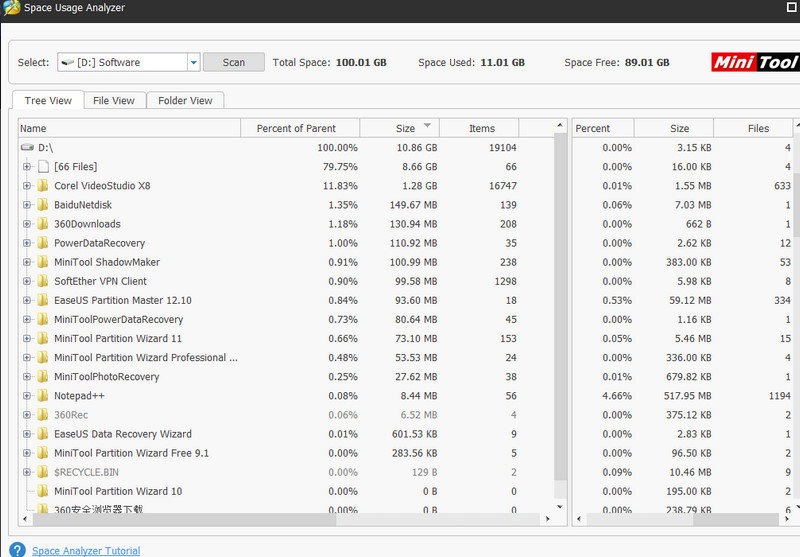Click the BaiduNetdisk folder icon
The image size is (800, 557).
point(43,205)
